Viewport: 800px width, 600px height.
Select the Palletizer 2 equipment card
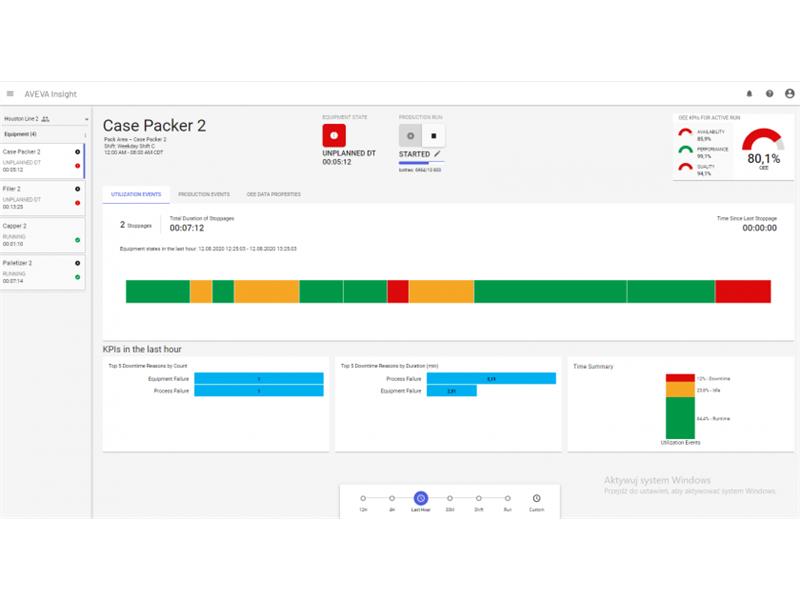[x=42, y=272]
